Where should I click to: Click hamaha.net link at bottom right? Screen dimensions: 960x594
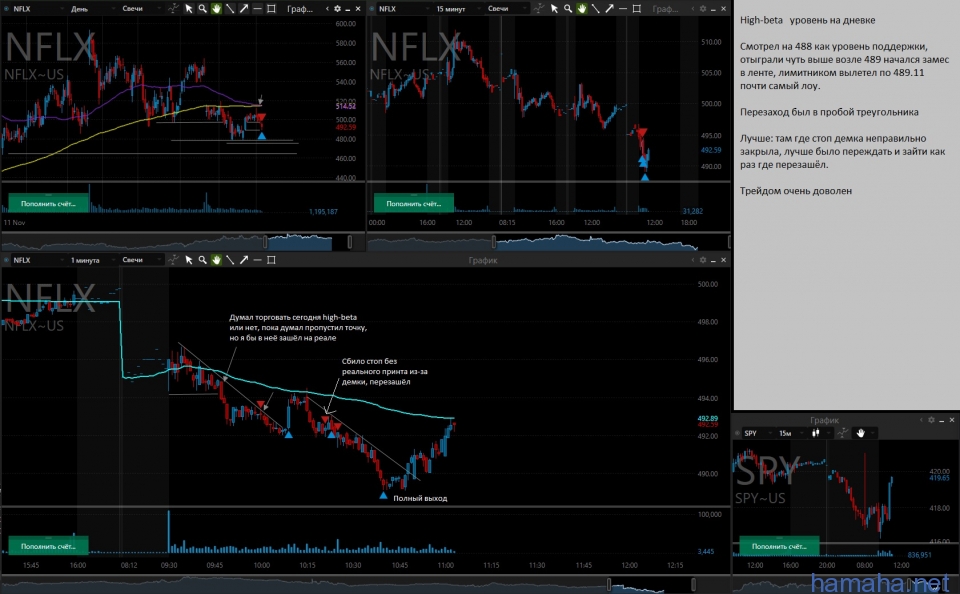880,584
